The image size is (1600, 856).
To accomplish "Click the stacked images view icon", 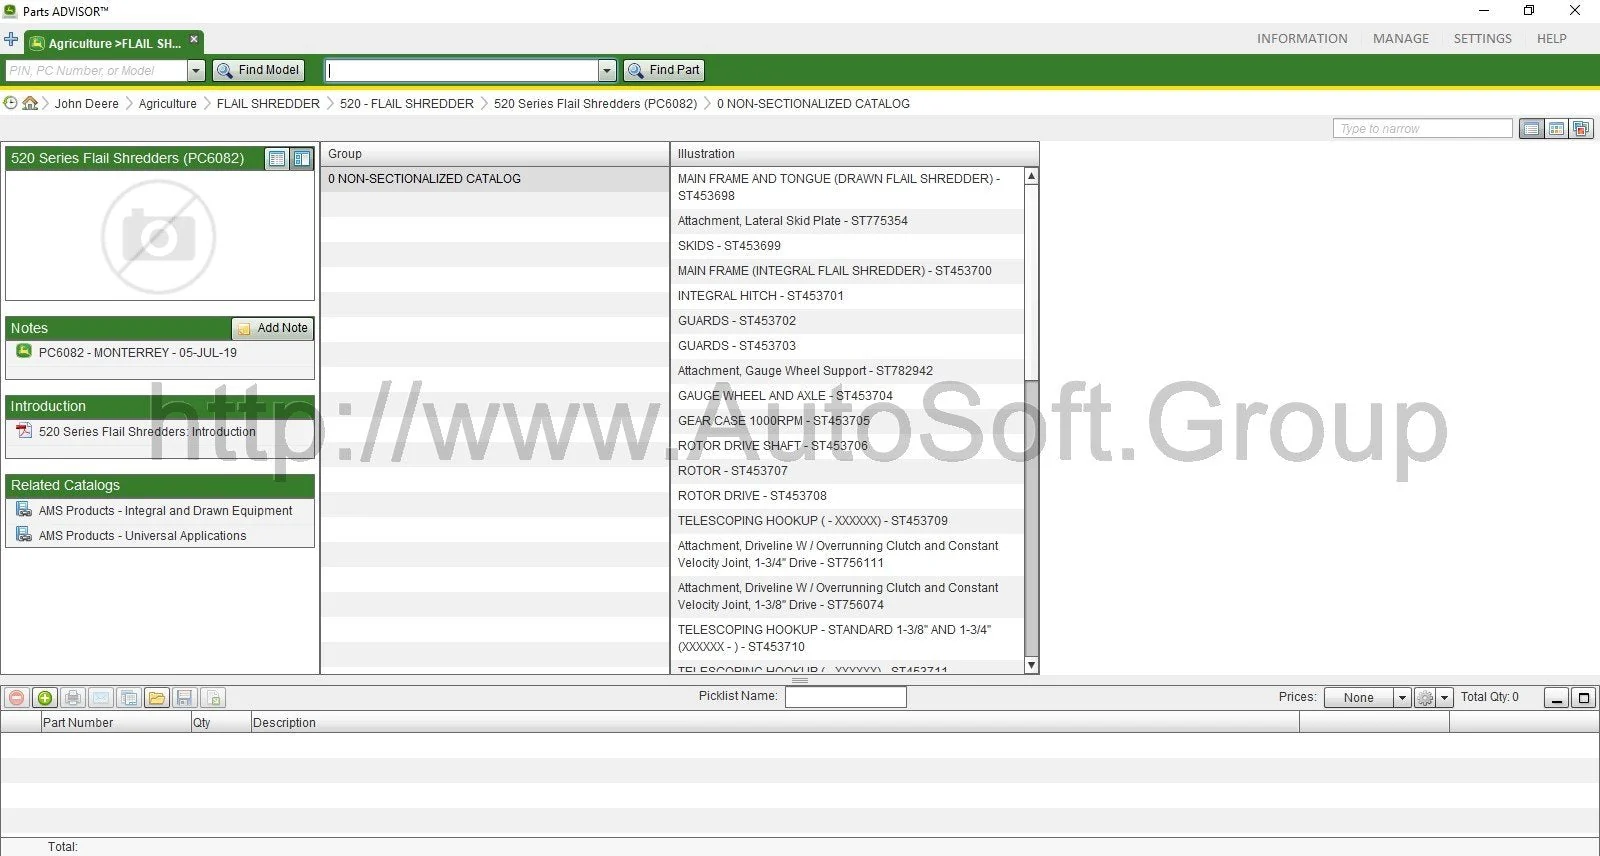I will [1581, 129].
